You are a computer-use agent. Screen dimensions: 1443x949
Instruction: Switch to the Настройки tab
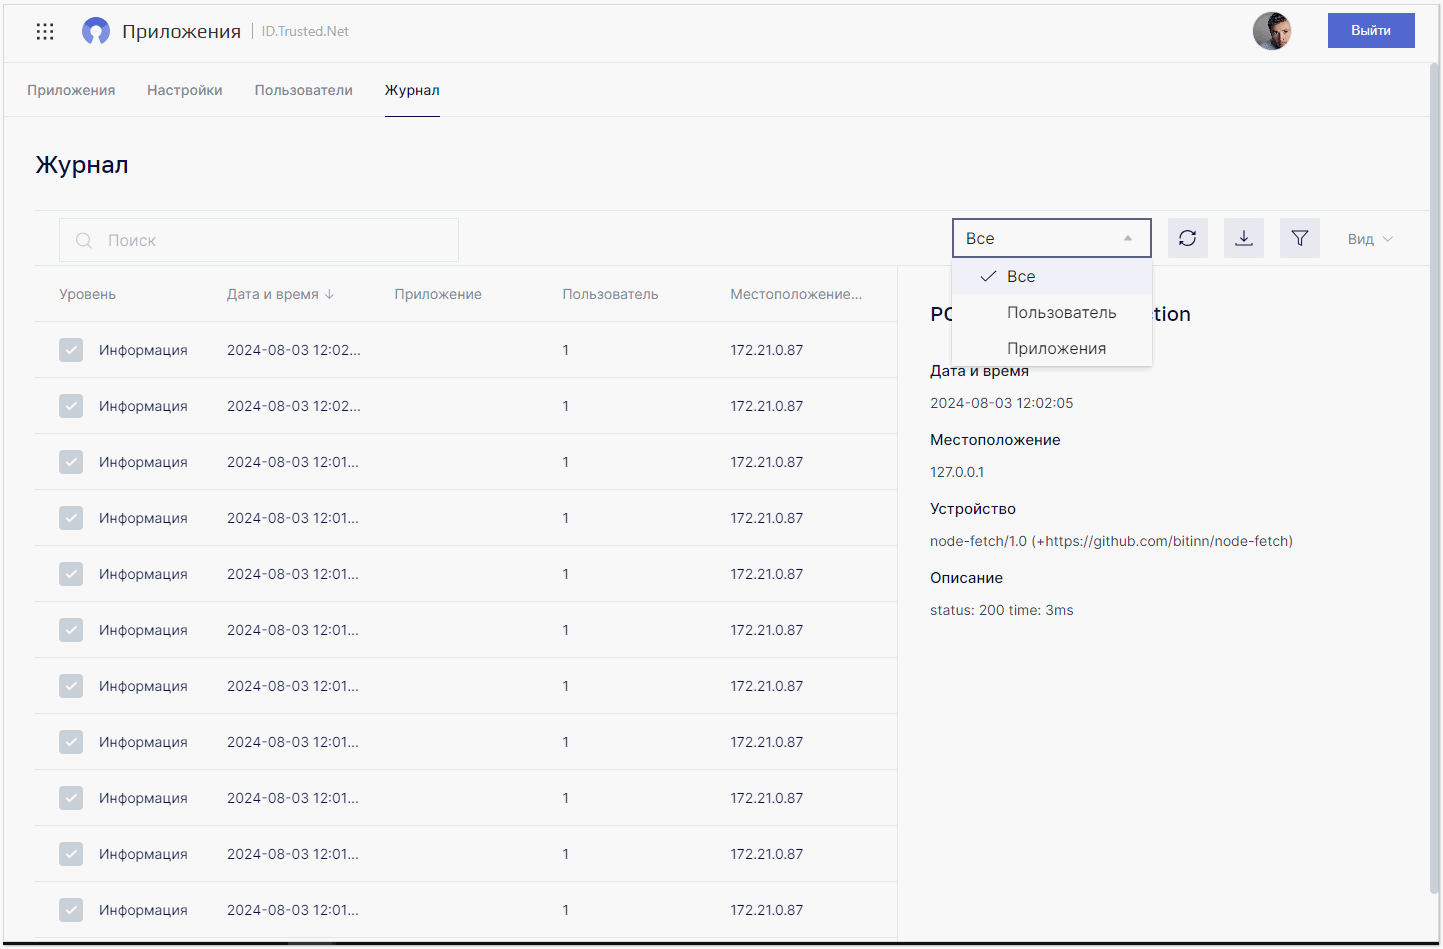(185, 90)
